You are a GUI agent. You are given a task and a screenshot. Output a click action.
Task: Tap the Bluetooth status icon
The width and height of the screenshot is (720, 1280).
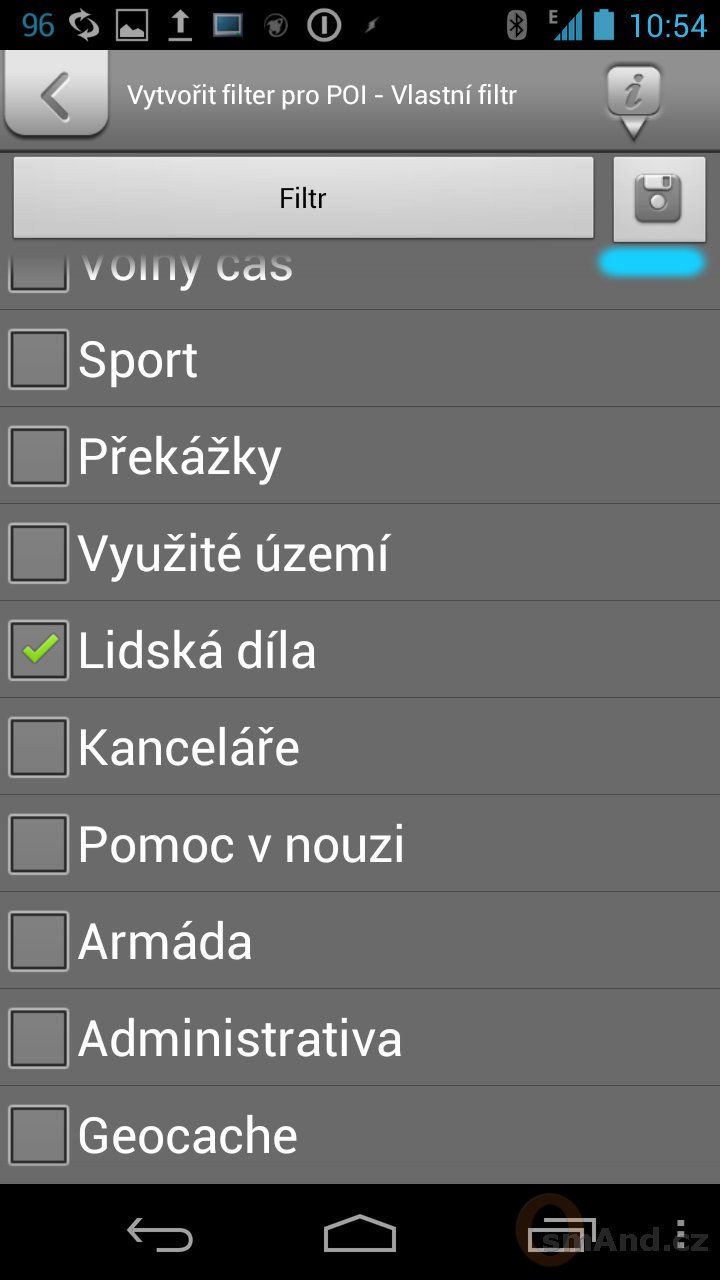point(517,25)
